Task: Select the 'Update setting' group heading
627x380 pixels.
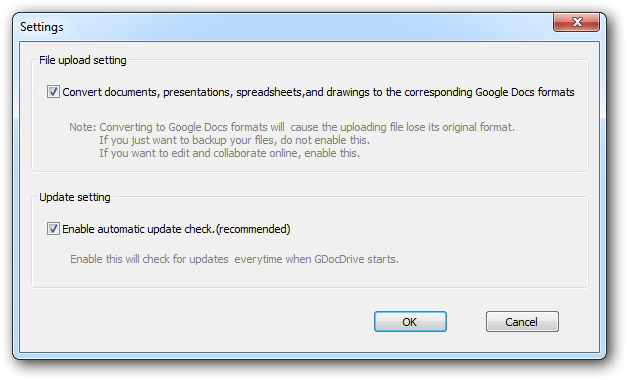Action: coord(75,197)
